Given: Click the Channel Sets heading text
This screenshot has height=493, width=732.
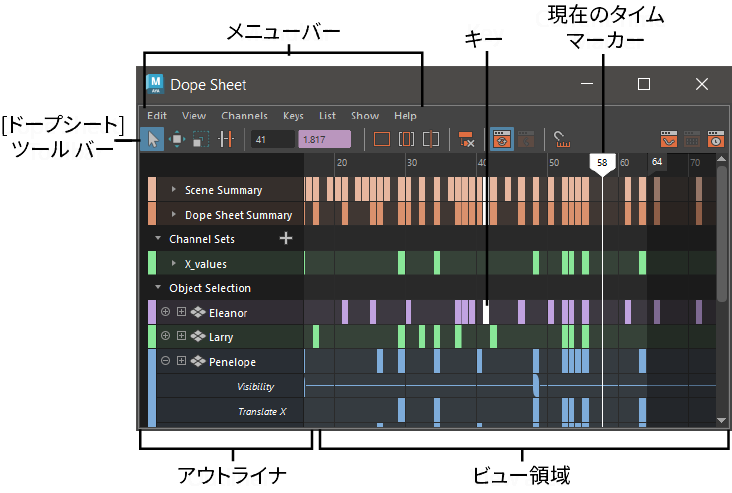Looking at the screenshot, I should click(202, 239).
